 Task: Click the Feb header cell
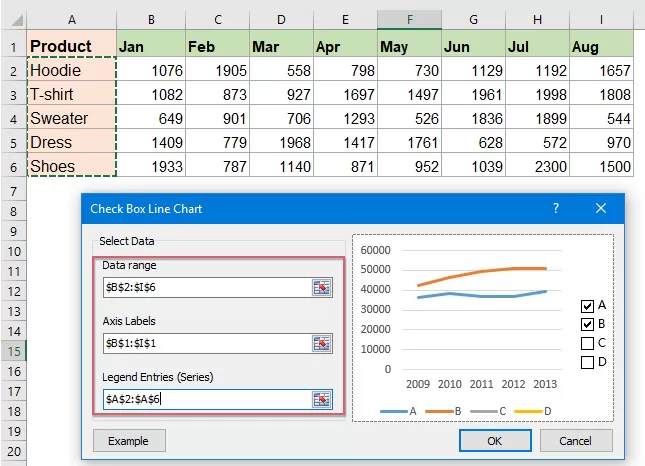coord(218,43)
